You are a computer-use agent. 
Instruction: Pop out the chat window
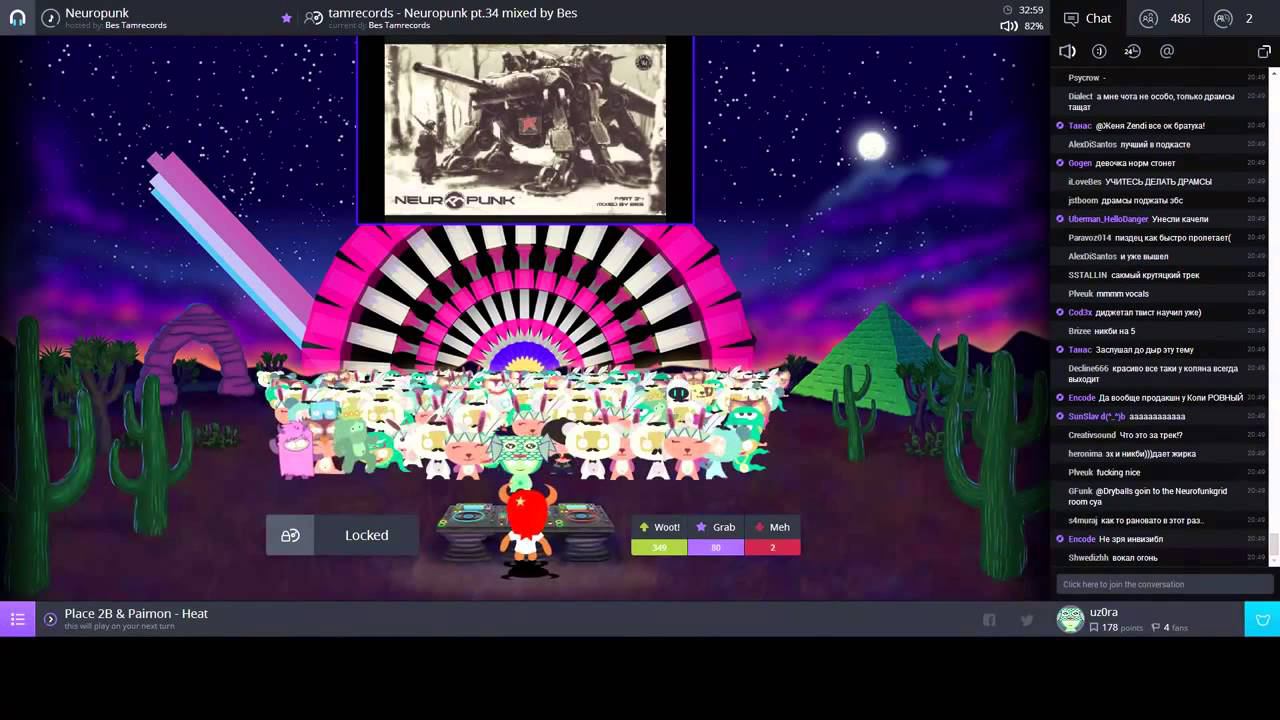[x=1264, y=51]
